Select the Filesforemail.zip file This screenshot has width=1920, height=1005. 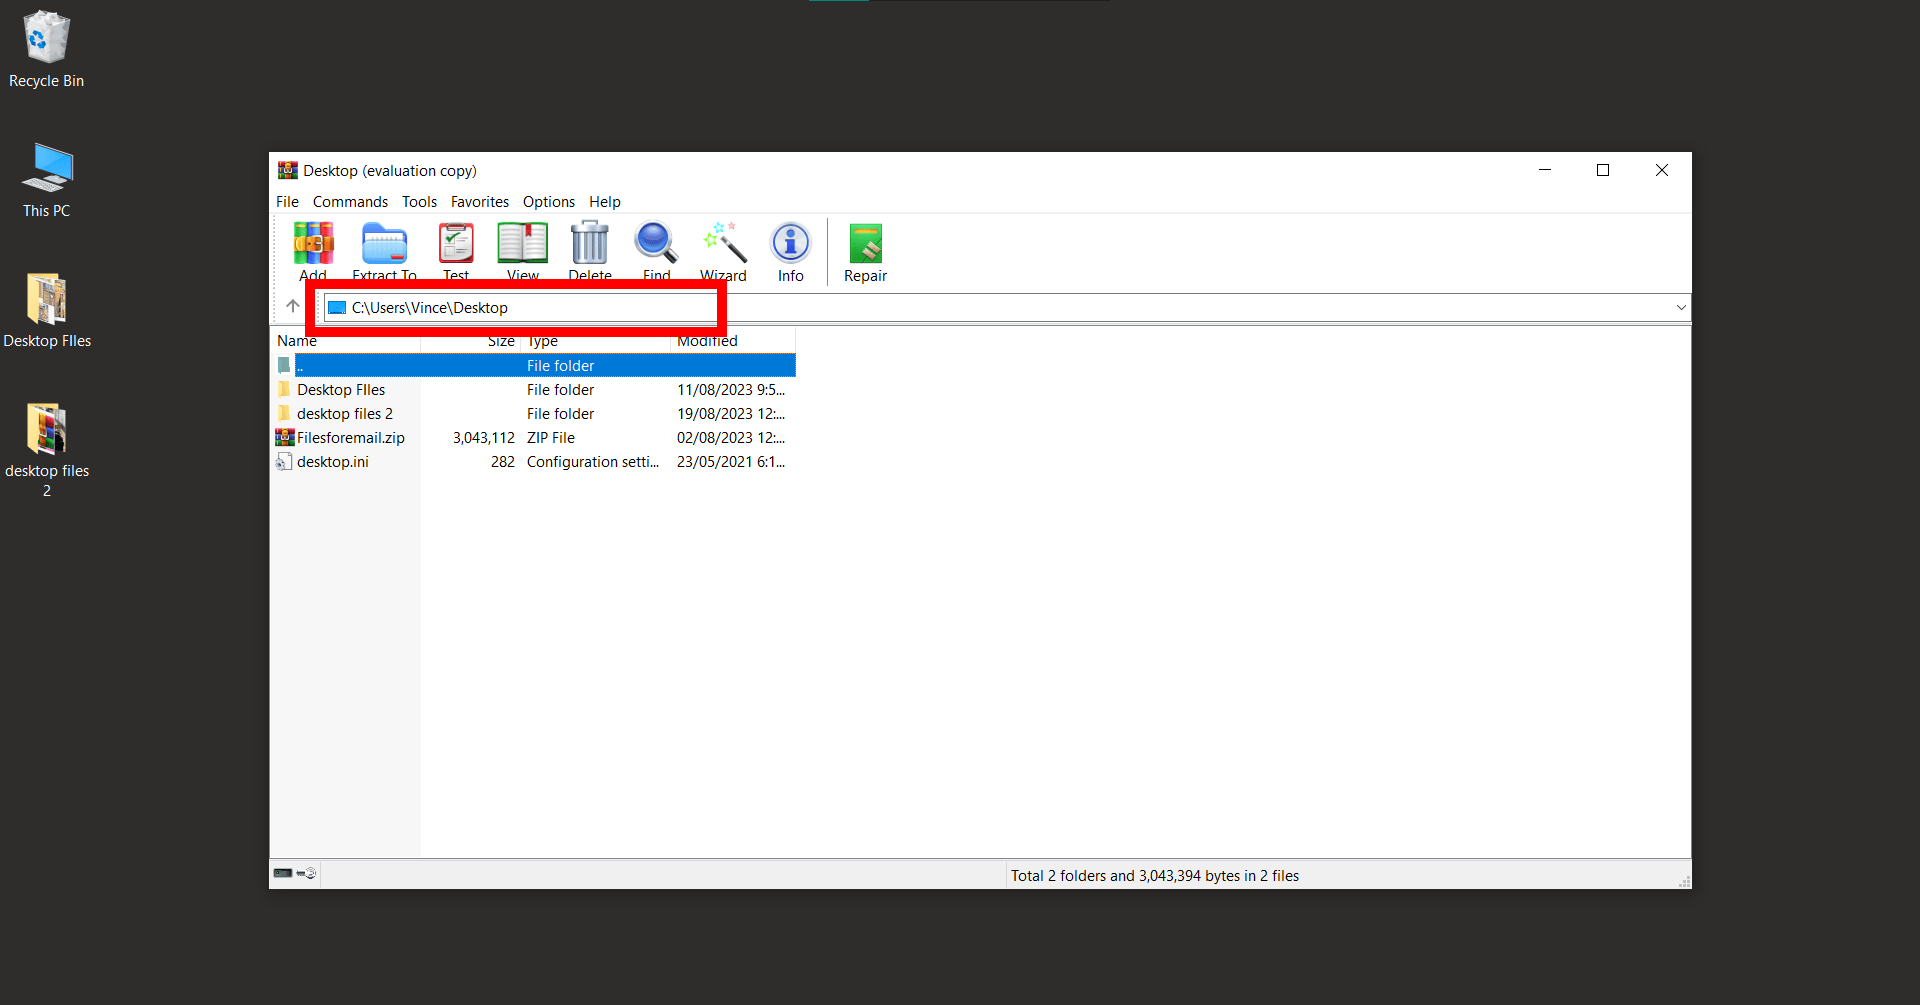click(351, 437)
